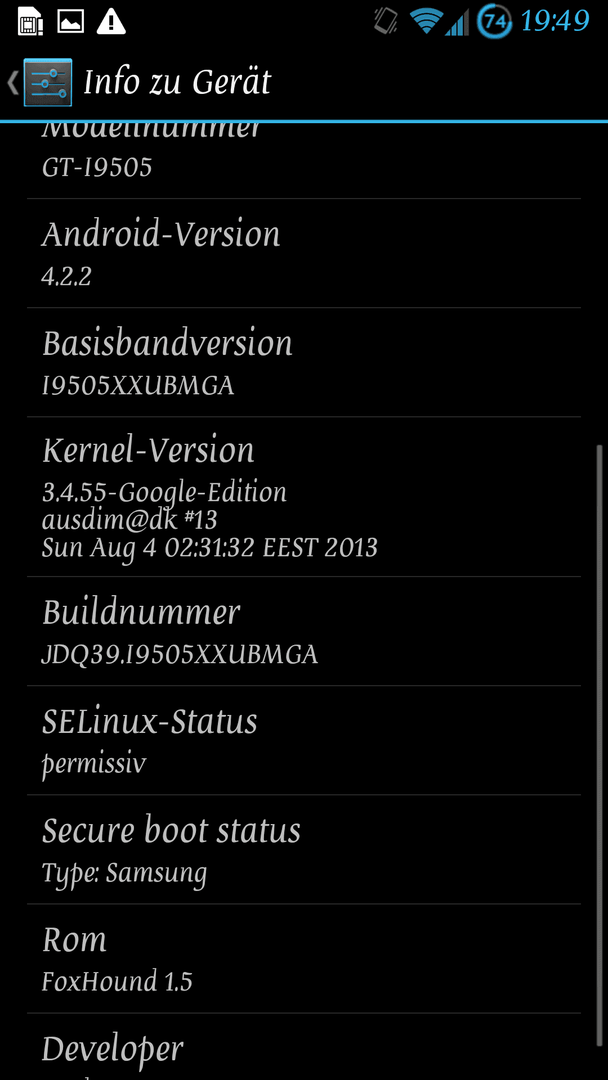Tap the battery 74 percent circle icon

(494, 21)
